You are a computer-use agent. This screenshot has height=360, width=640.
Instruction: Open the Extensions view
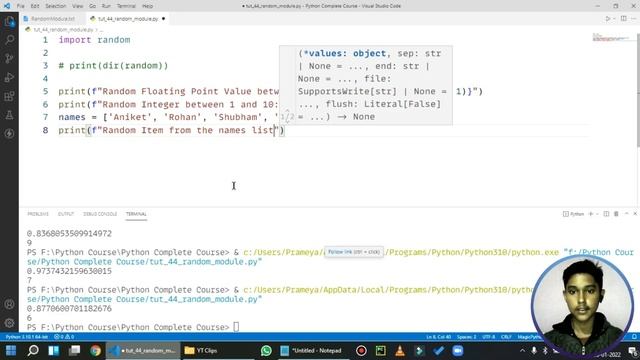point(9,96)
